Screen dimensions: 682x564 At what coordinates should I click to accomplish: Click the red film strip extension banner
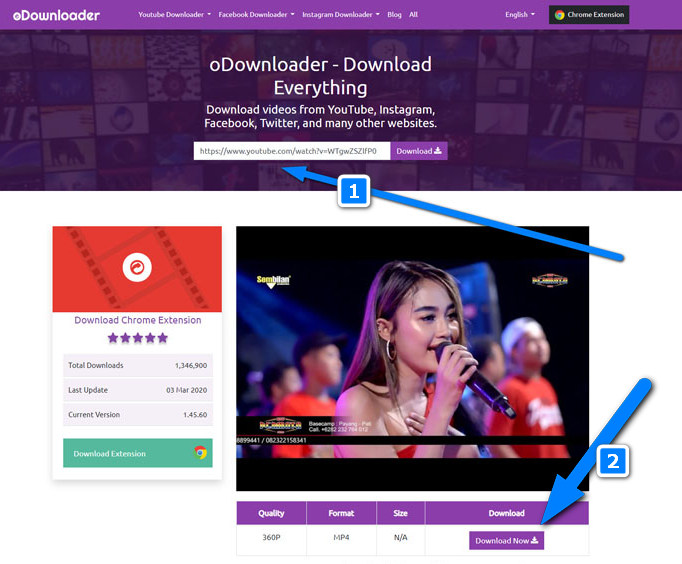point(137,269)
